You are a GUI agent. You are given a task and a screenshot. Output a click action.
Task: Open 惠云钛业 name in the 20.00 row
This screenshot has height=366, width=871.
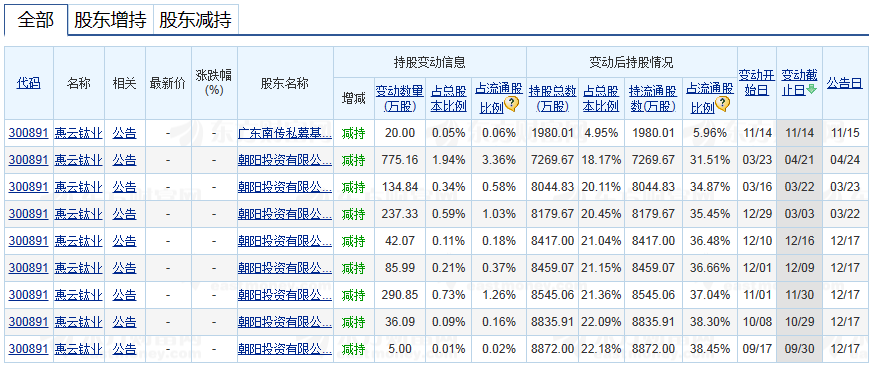pos(79,133)
